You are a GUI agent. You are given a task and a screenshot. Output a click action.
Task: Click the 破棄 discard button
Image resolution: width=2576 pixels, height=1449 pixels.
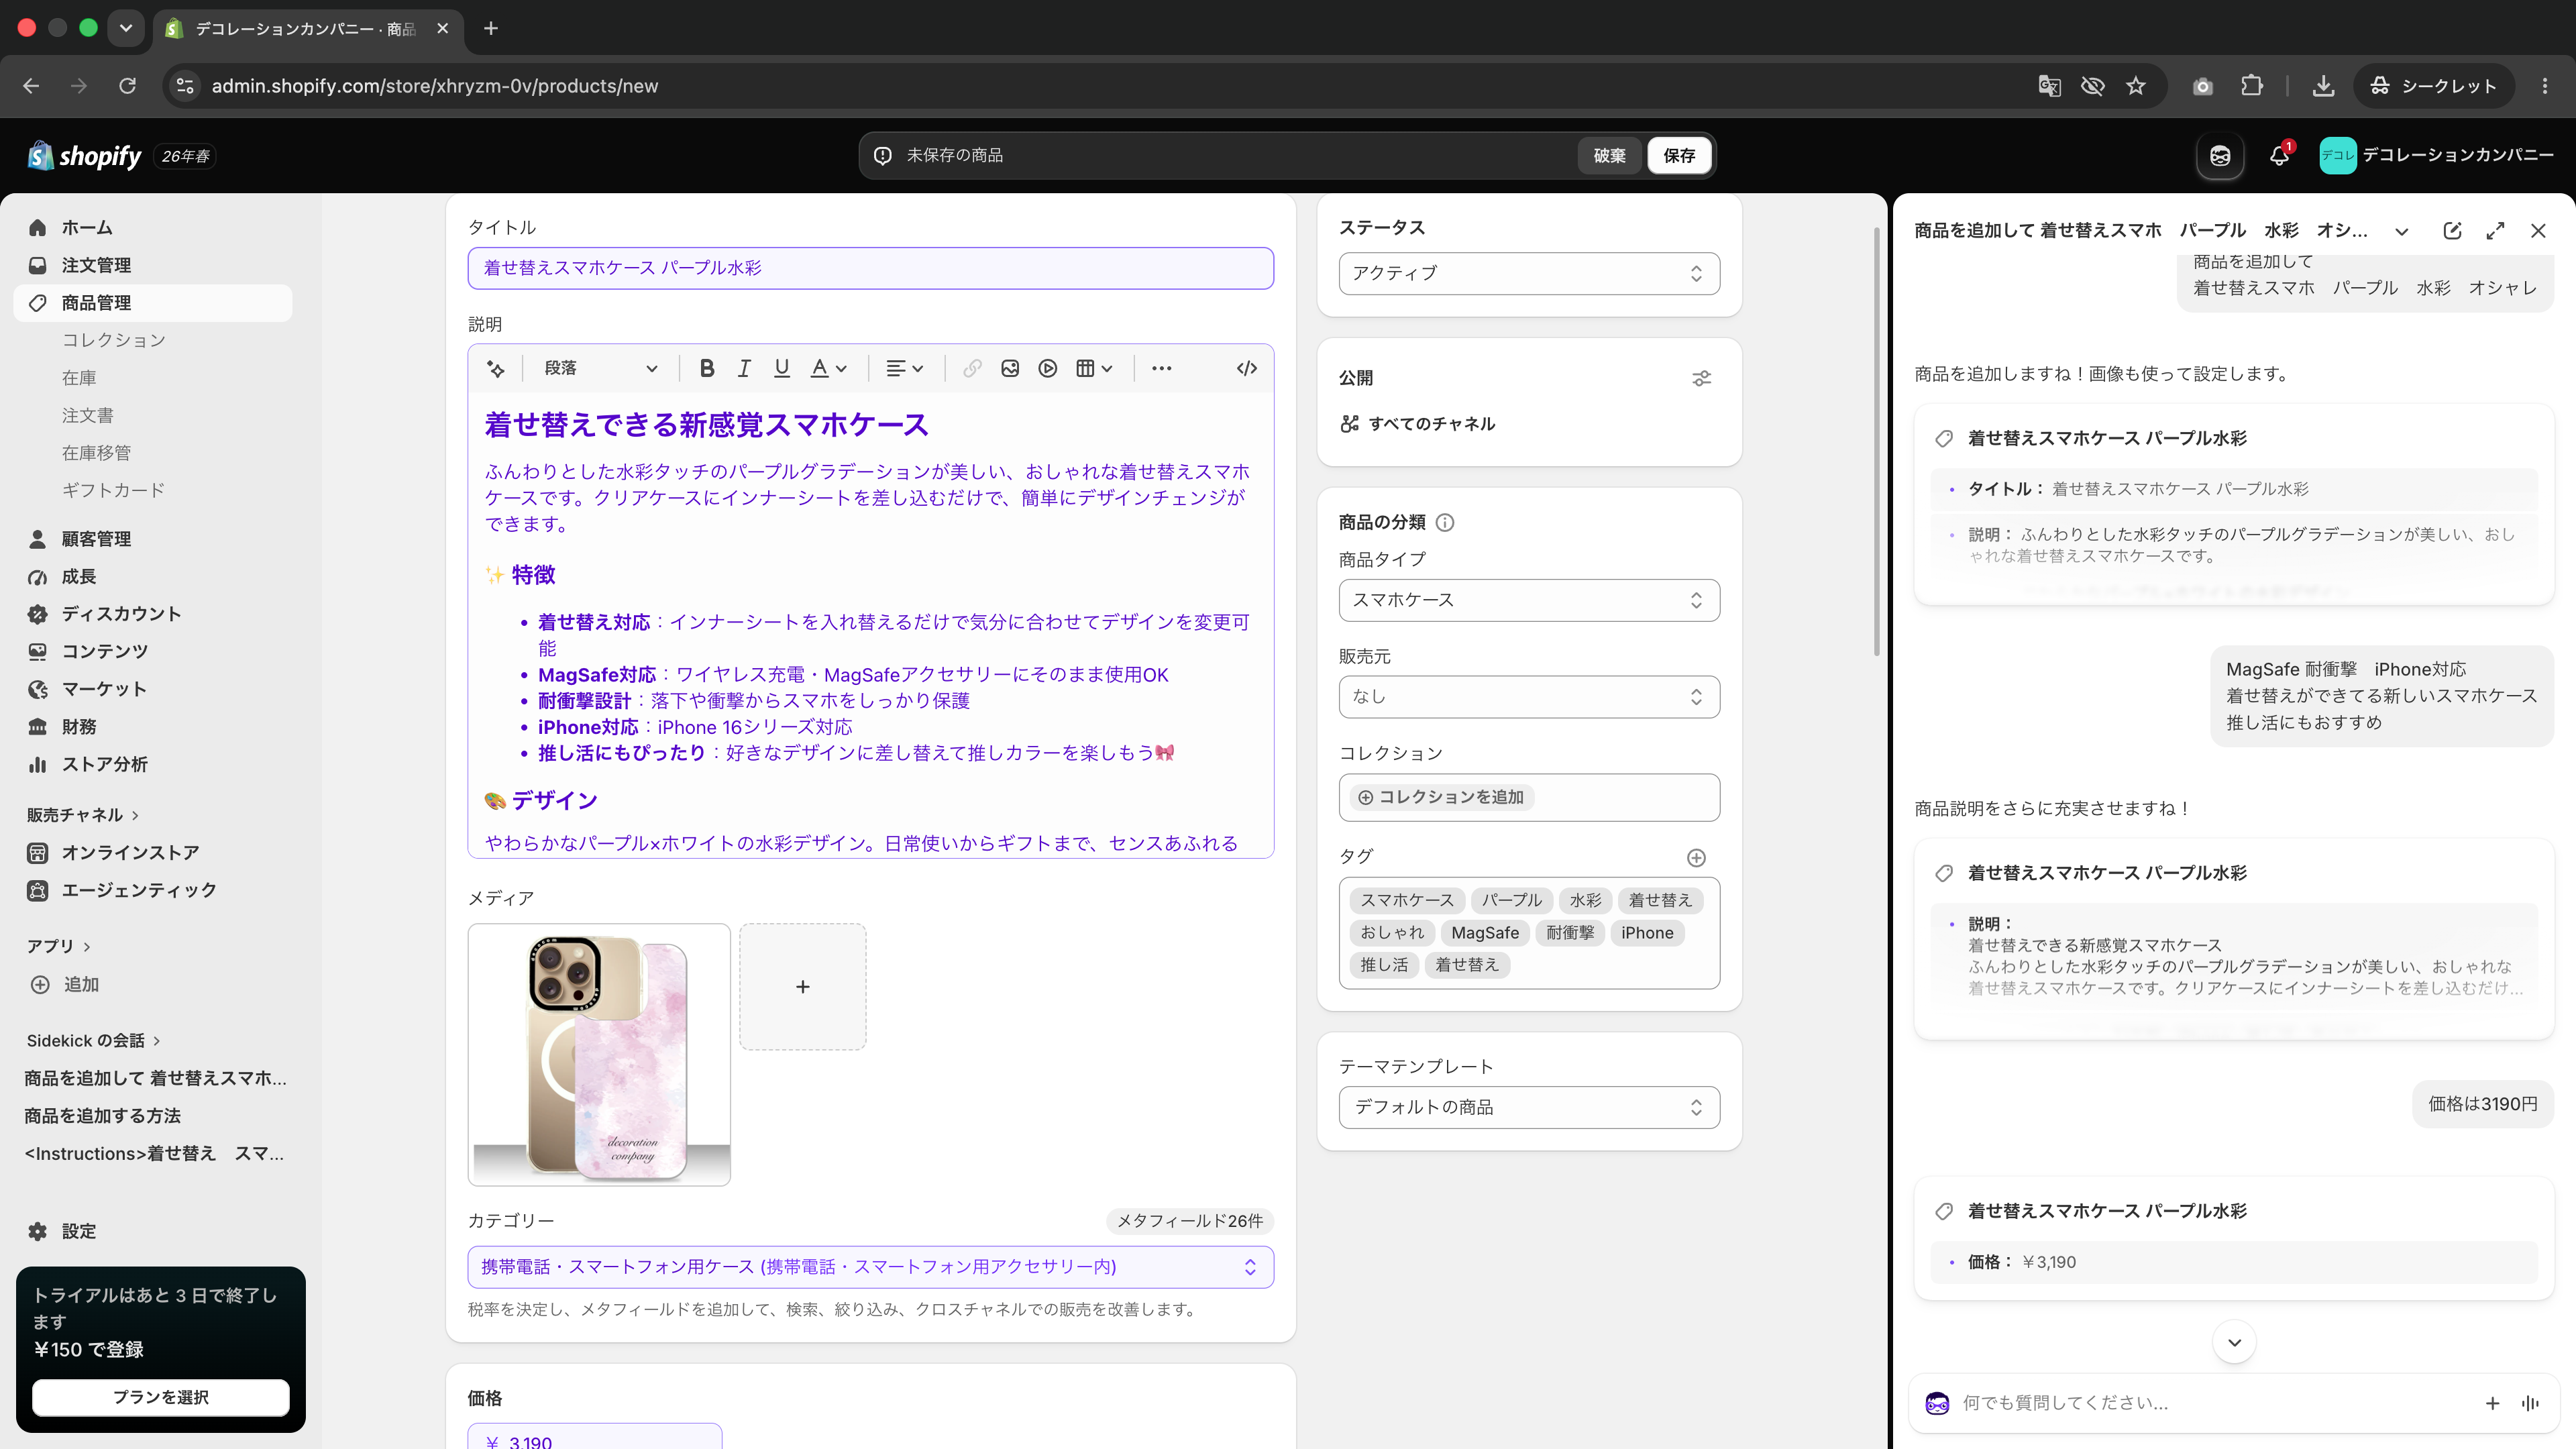click(x=1609, y=155)
